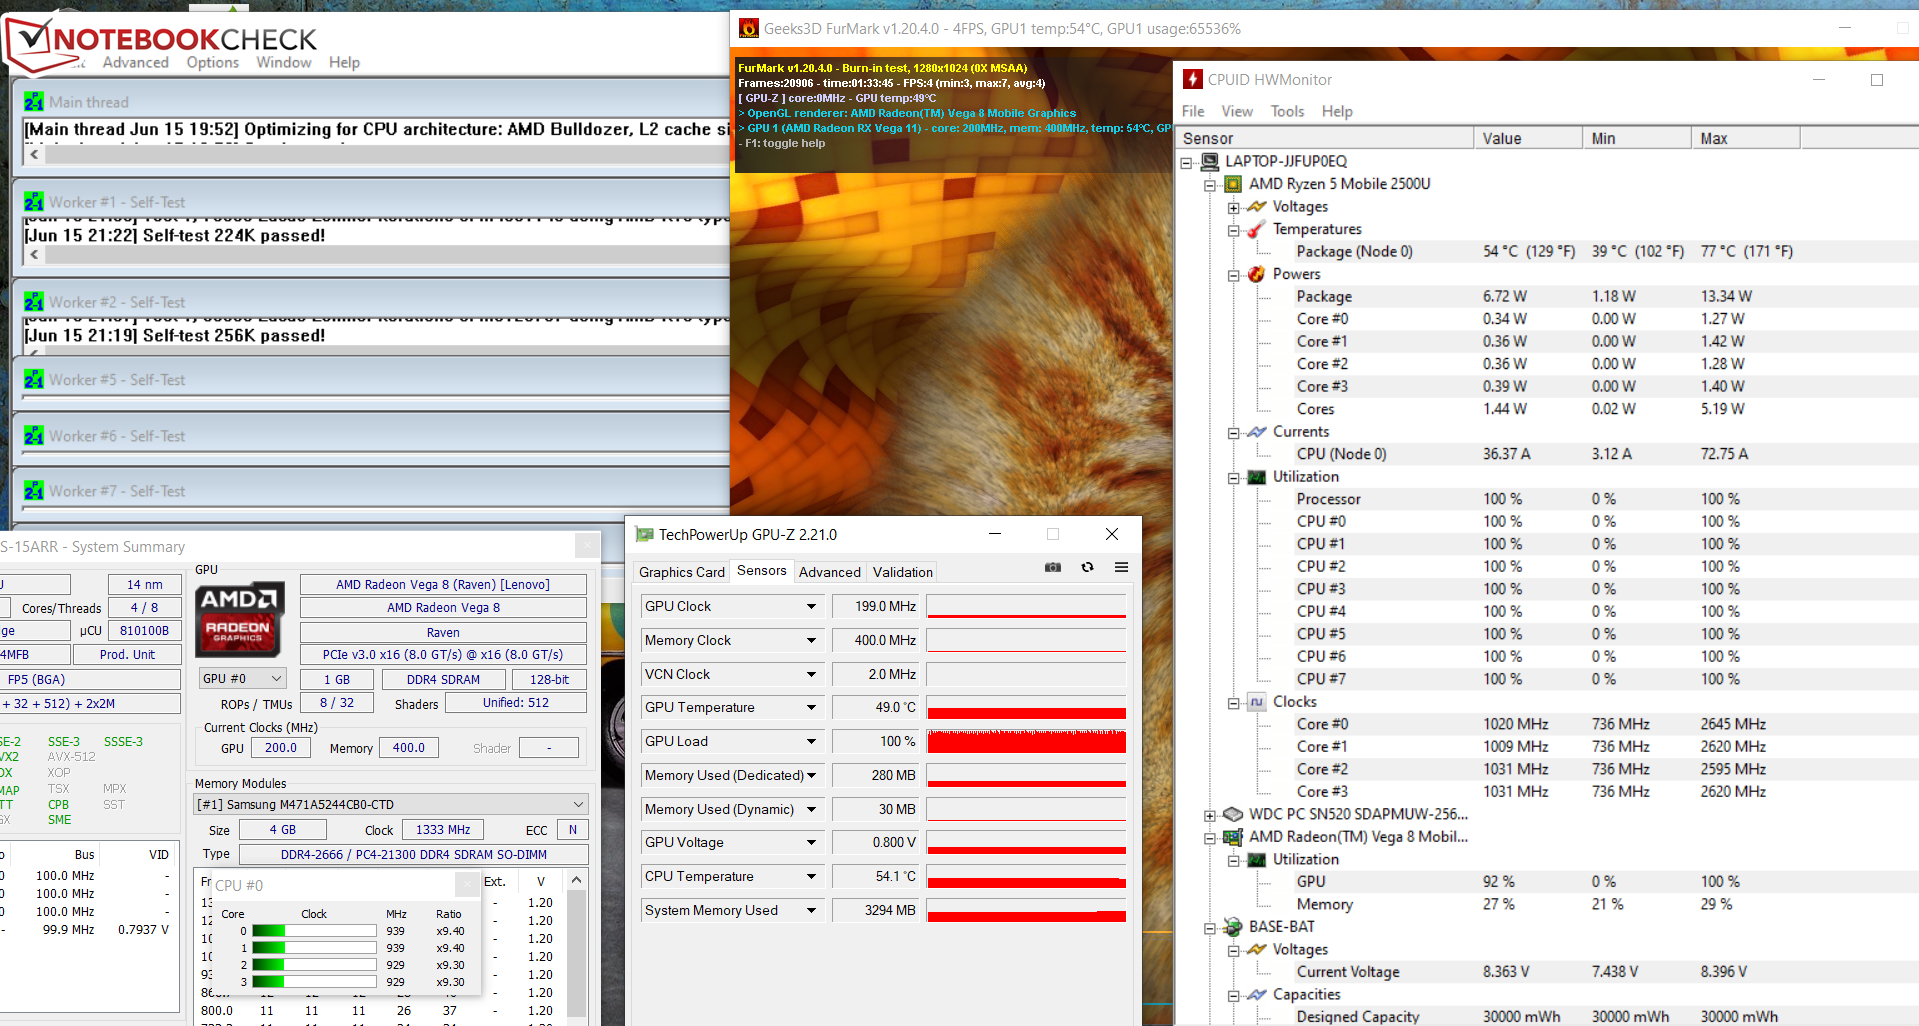Screen dimensions: 1919x1026
Task: Click the Worker #1 Self-Test window icon
Action: [34, 202]
